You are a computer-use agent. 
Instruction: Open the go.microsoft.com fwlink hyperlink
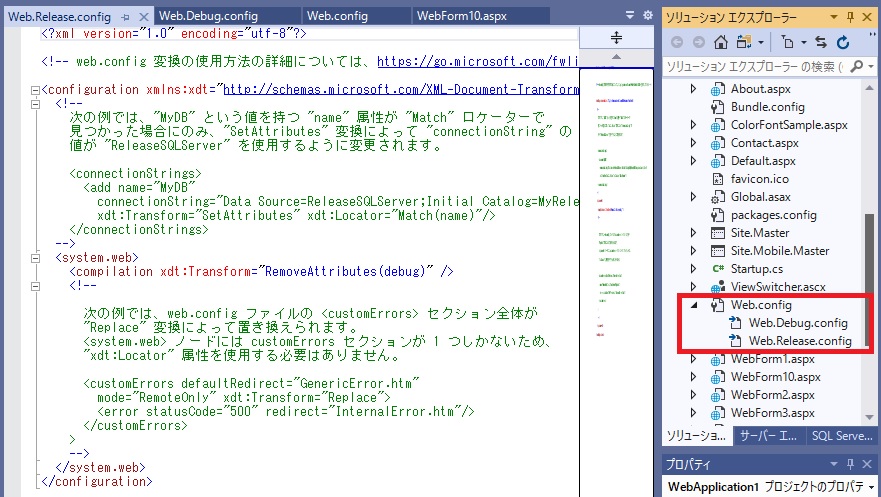pyautogui.click(x=478, y=61)
